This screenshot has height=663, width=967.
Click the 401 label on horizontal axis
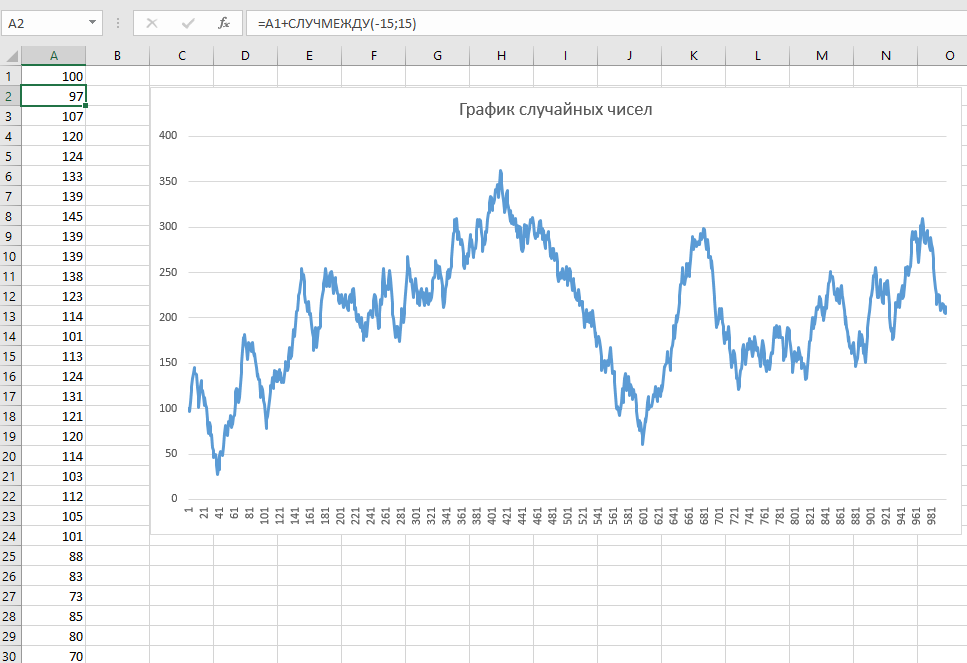click(492, 516)
